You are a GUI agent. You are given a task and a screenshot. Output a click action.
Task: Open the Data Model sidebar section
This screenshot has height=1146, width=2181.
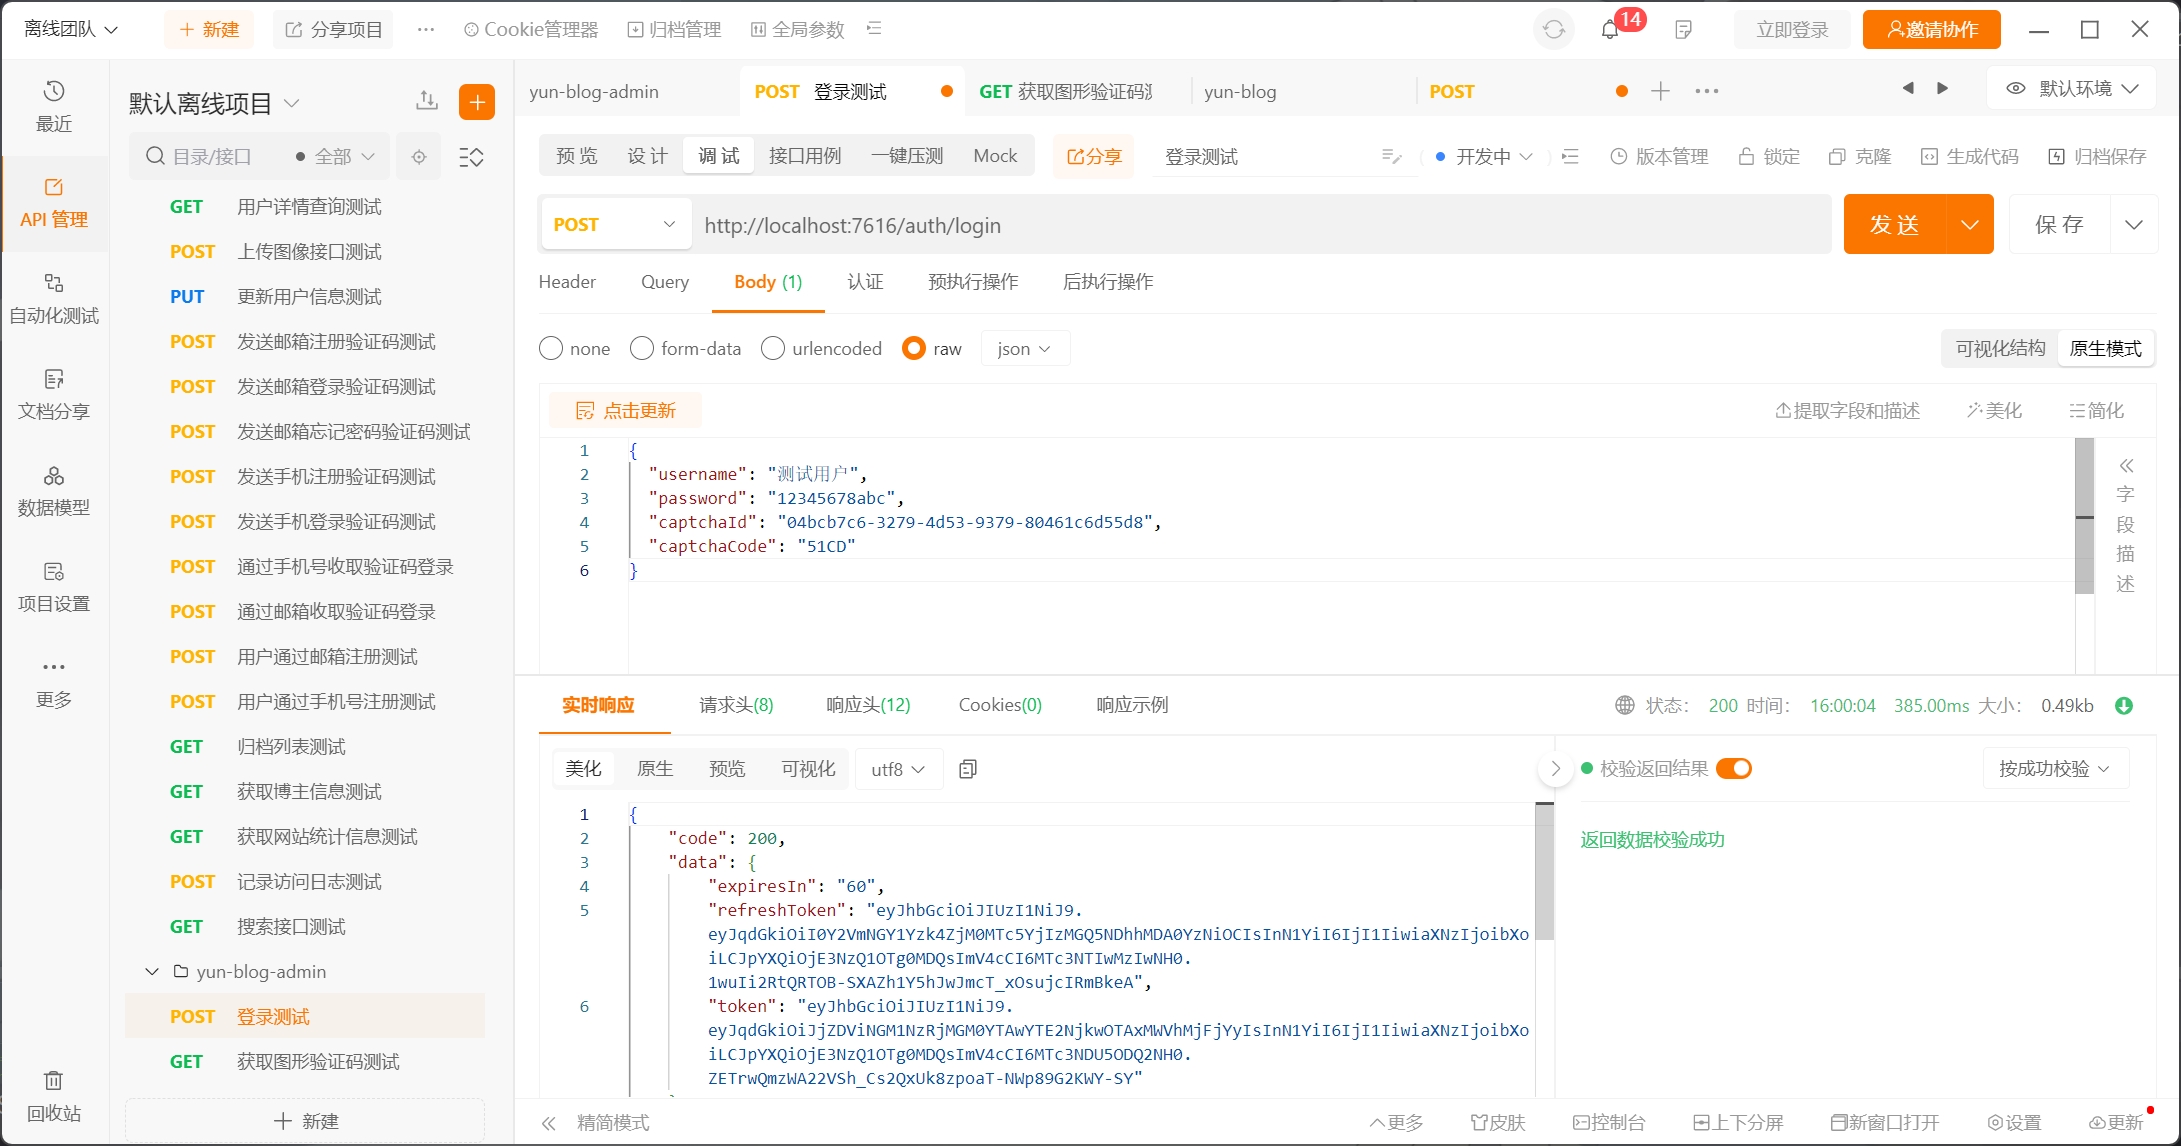(x=54, y=490)
